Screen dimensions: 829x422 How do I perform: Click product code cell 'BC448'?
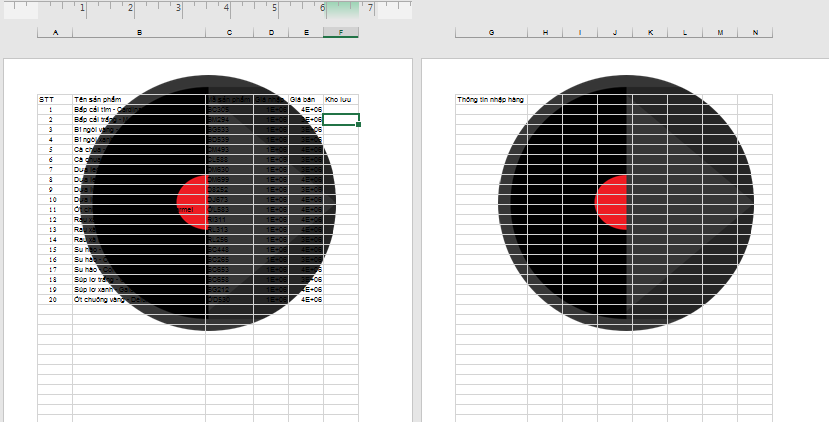(x=229, y=250)
